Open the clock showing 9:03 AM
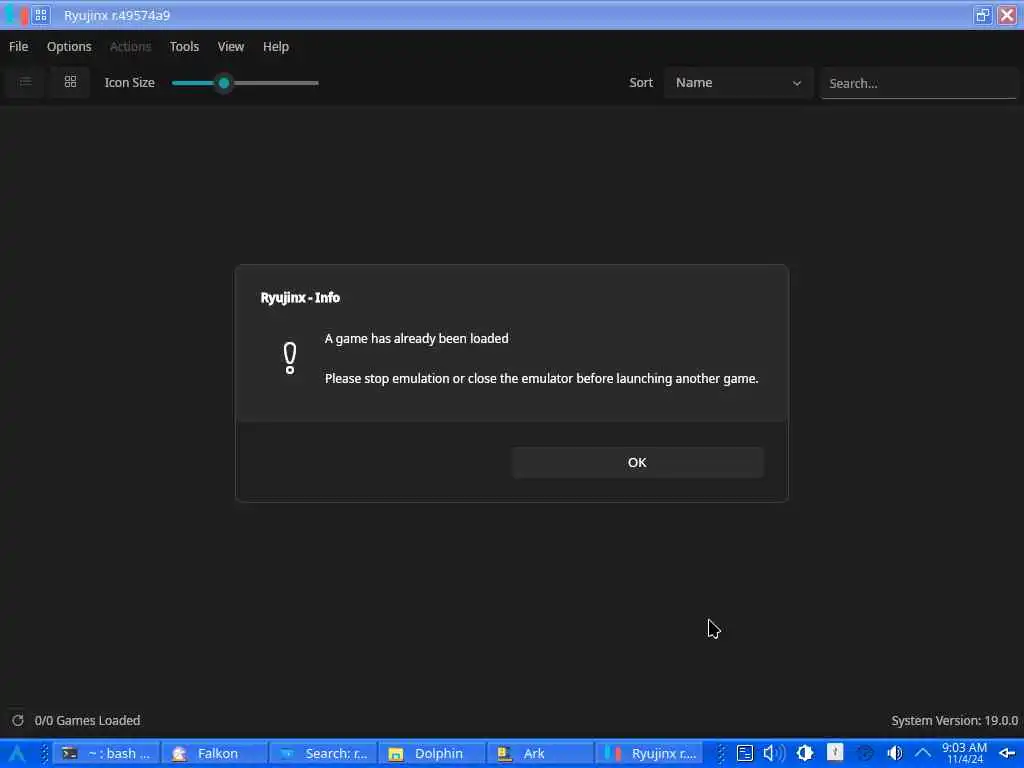 coord(965,753)
